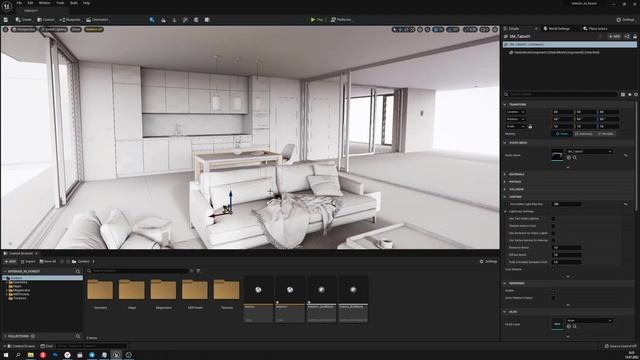Click the blueprint/add script icon in Details
Image resolution: width=640 pixels, height=360 pixels.
pos(627,36)
